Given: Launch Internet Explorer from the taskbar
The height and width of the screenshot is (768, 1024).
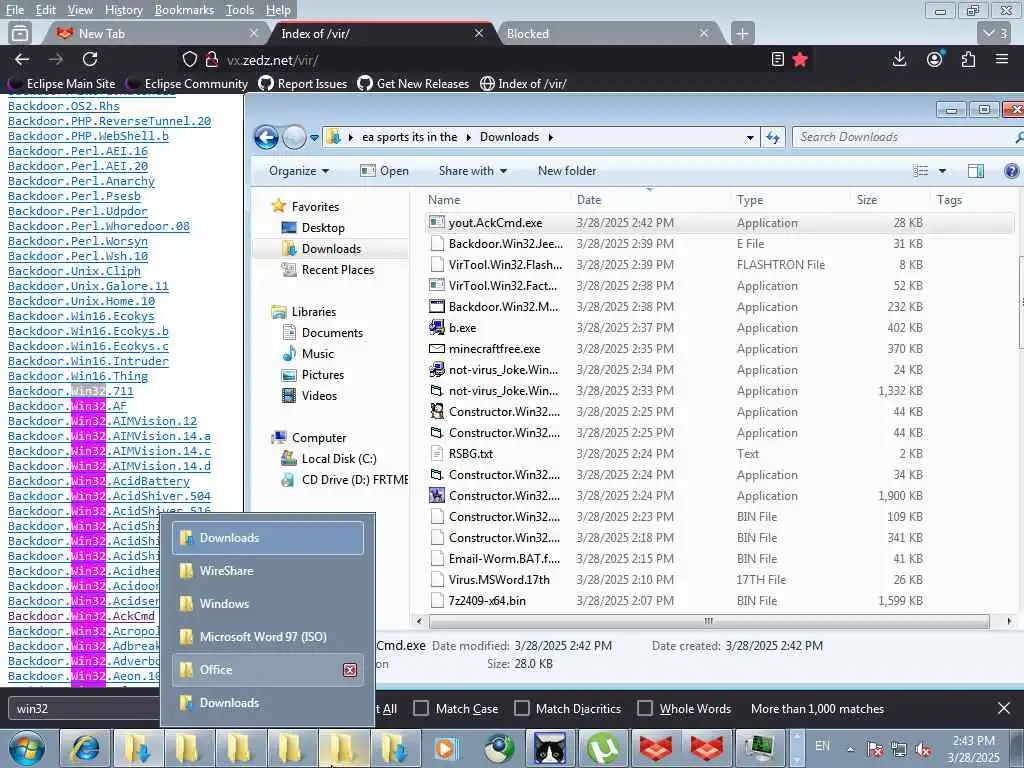Looking at the screenshot, I should click(x=85, y=748).
